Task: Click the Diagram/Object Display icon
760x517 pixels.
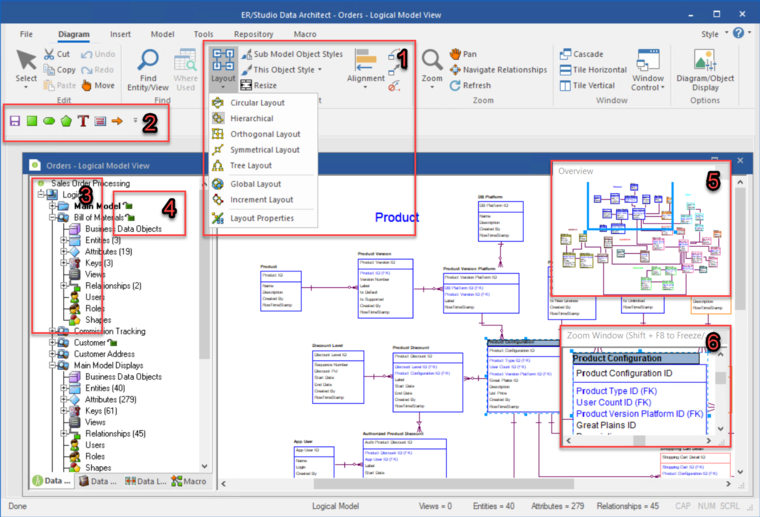Action: click(x=704, y=62)
